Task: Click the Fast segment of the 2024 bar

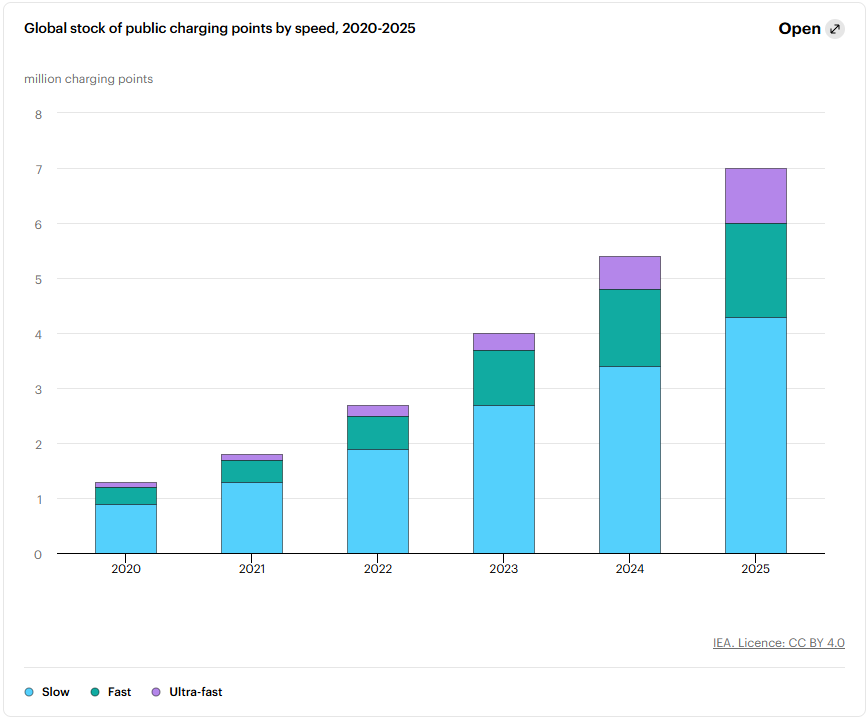Action: point(630,328)
